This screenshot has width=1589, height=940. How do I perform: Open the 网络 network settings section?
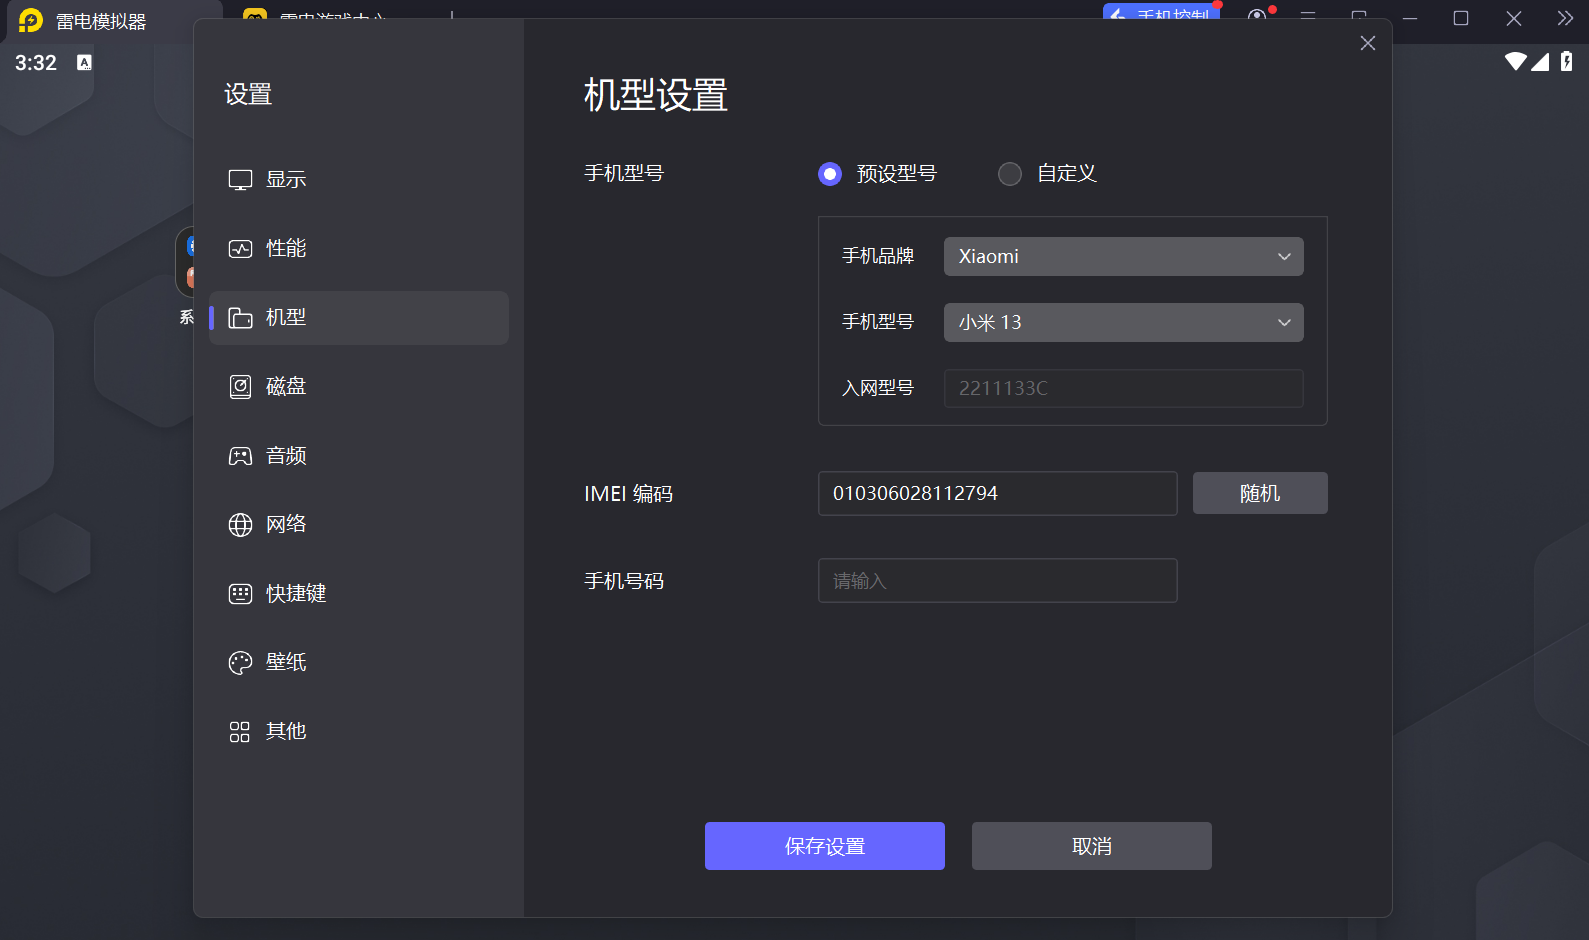pos(359,524)
